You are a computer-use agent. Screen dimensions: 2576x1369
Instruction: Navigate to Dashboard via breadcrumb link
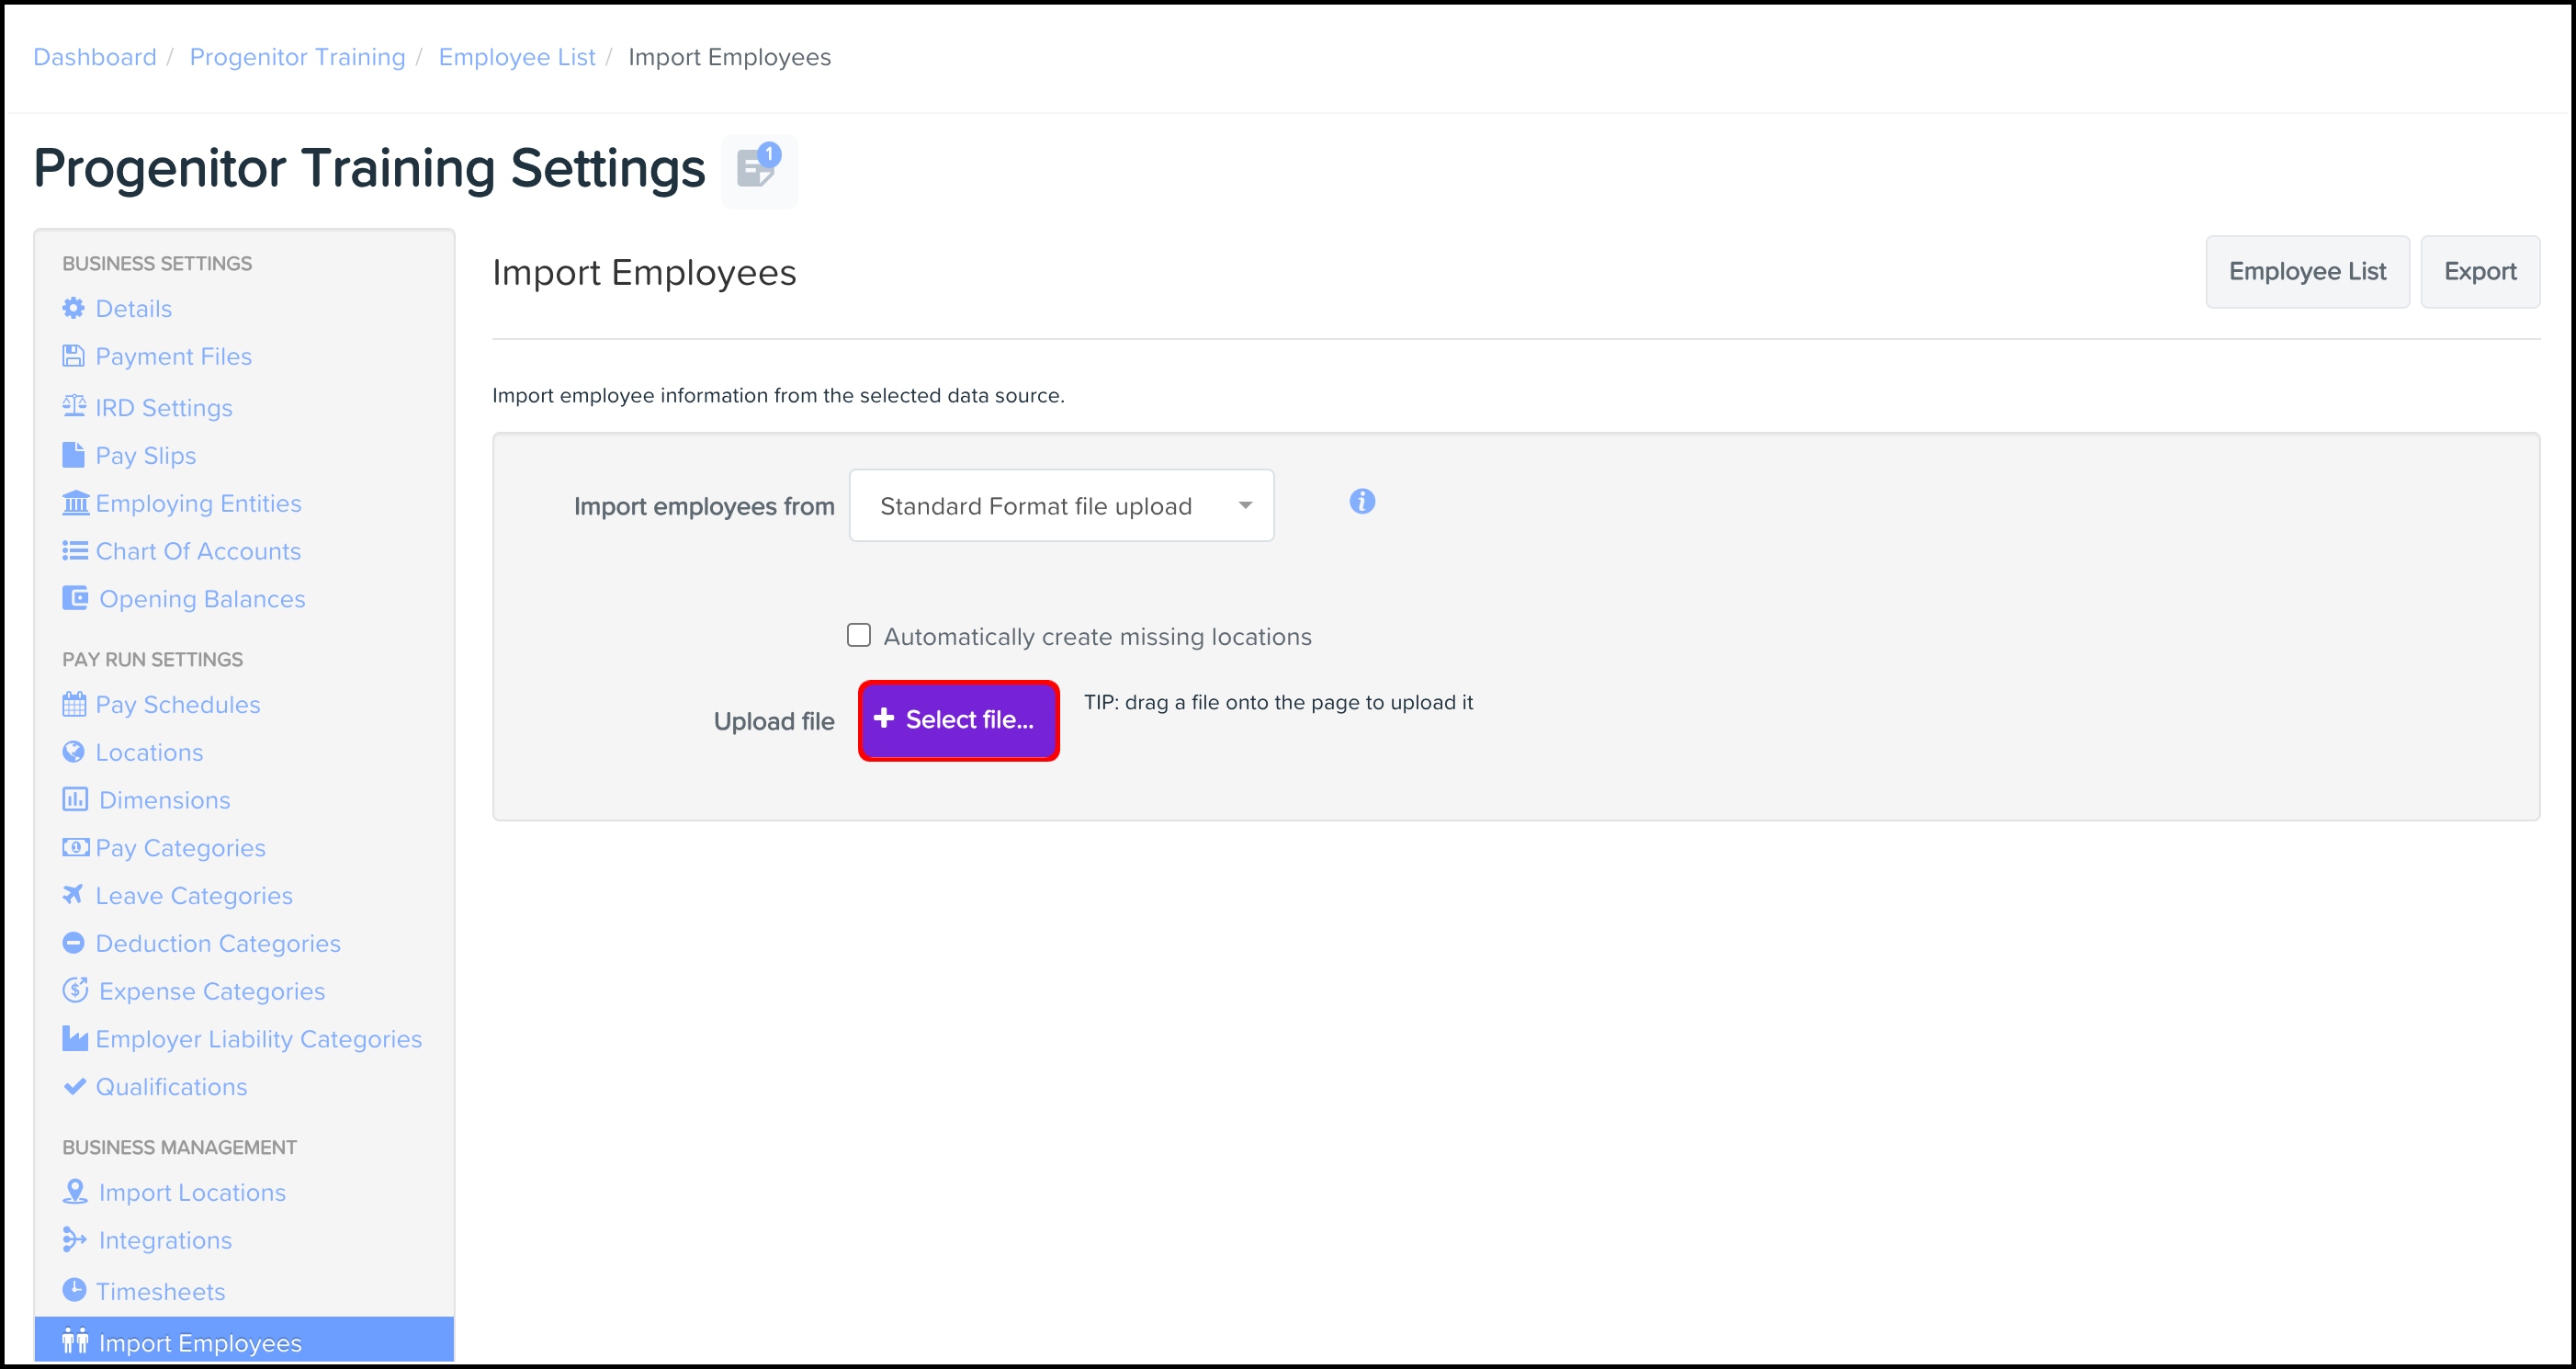pos(95,57)
